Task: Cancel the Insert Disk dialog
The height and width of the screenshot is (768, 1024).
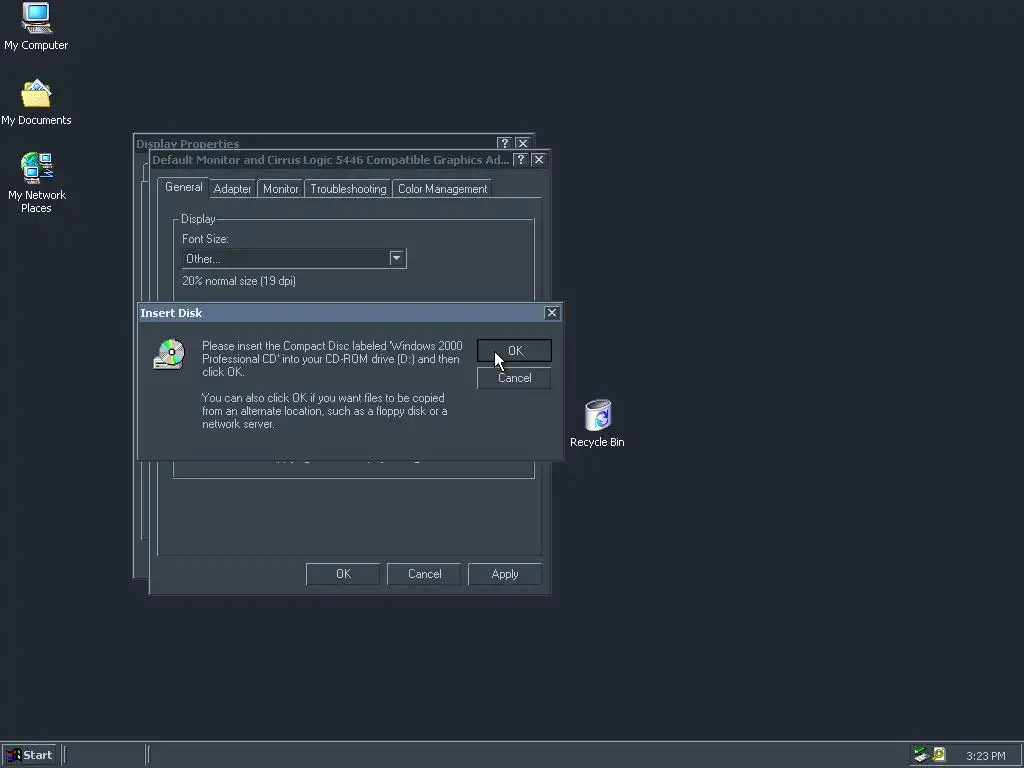Action: click(x=514, y=378)
